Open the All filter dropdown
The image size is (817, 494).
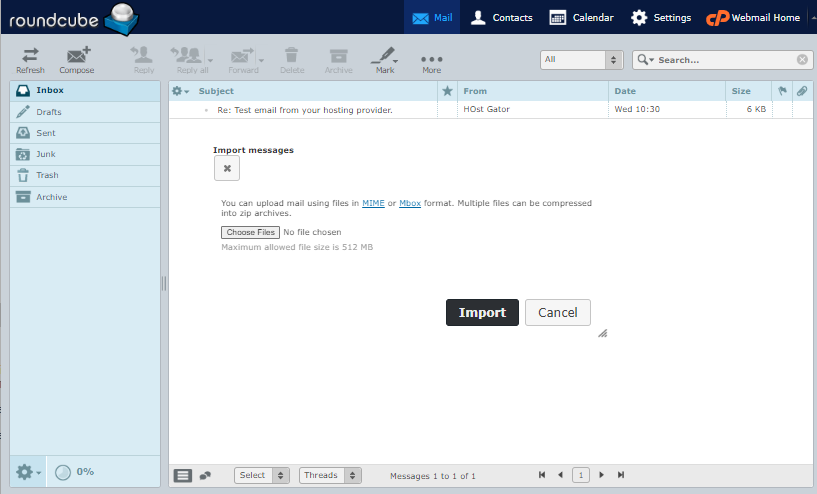pyautogui.click(x=581, y=60)
